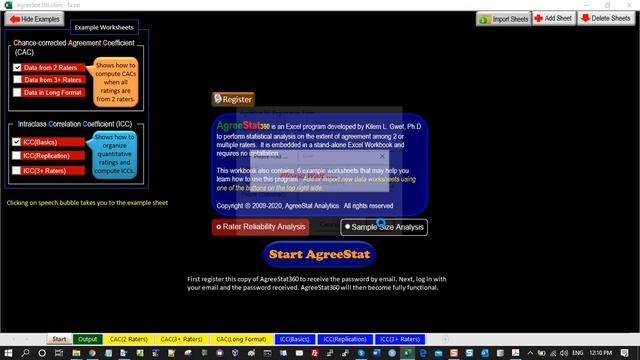This screenshot has height=360, width=640.
Task: Click the ENG language indicator
Action: tap(578, 353)
